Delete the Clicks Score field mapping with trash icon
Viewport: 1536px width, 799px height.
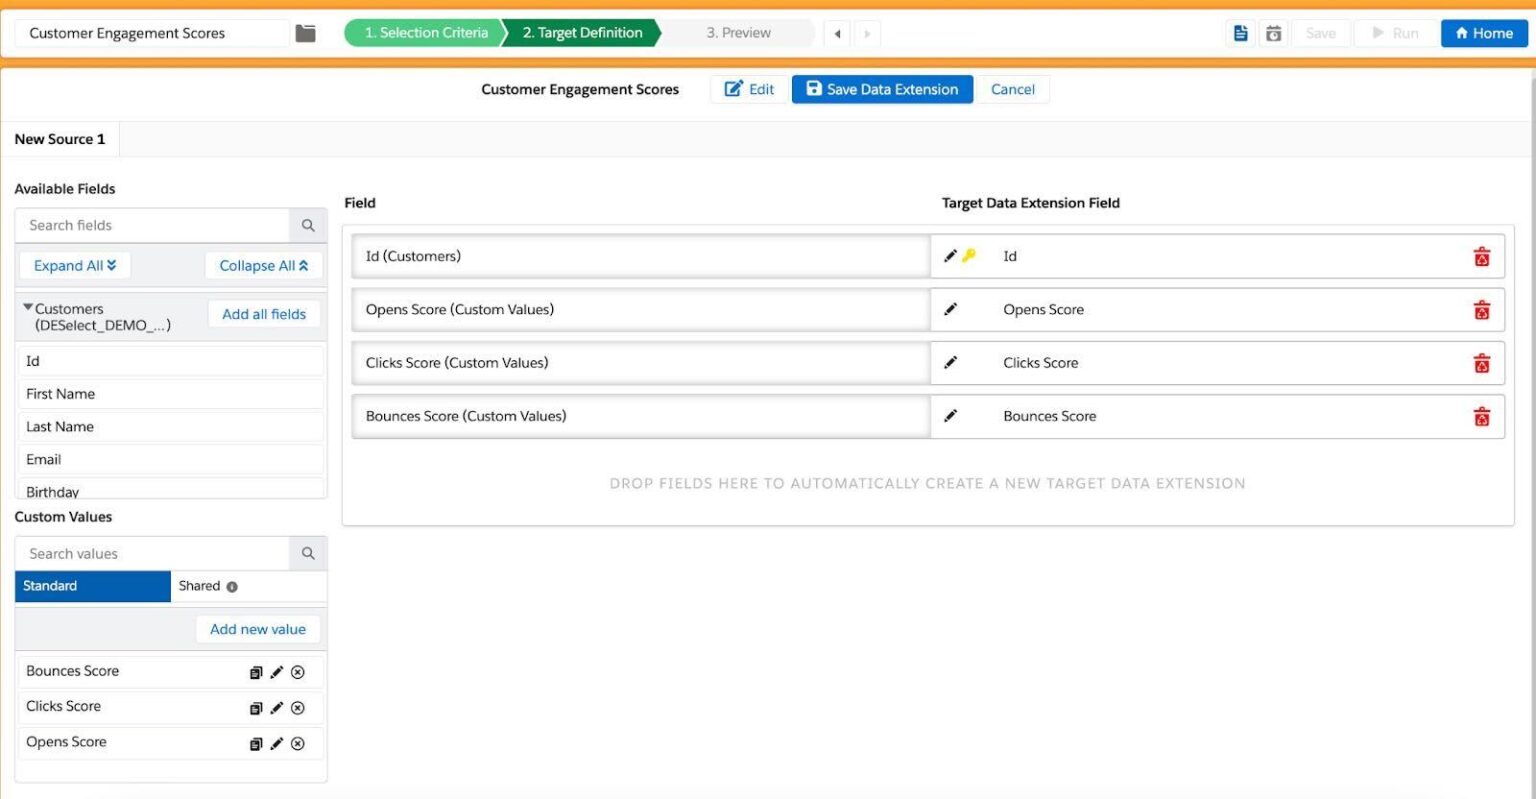tap(1481, 363)
